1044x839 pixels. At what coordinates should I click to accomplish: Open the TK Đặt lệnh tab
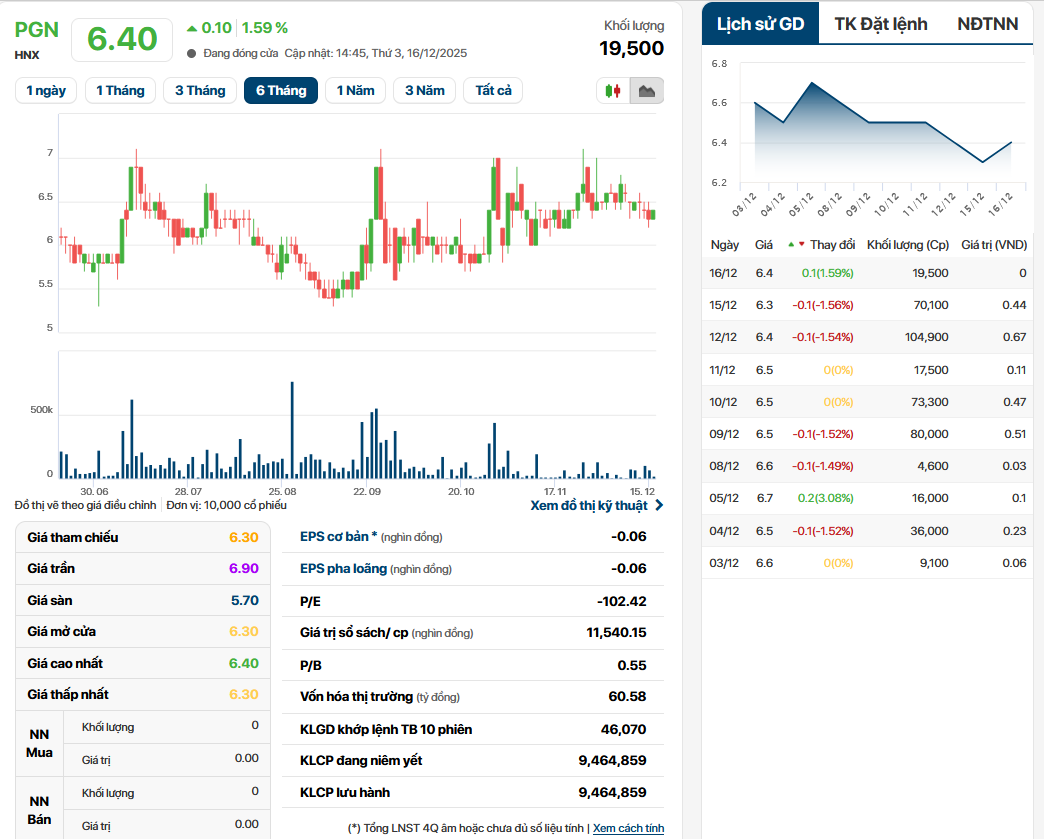(x=881, y=24)
